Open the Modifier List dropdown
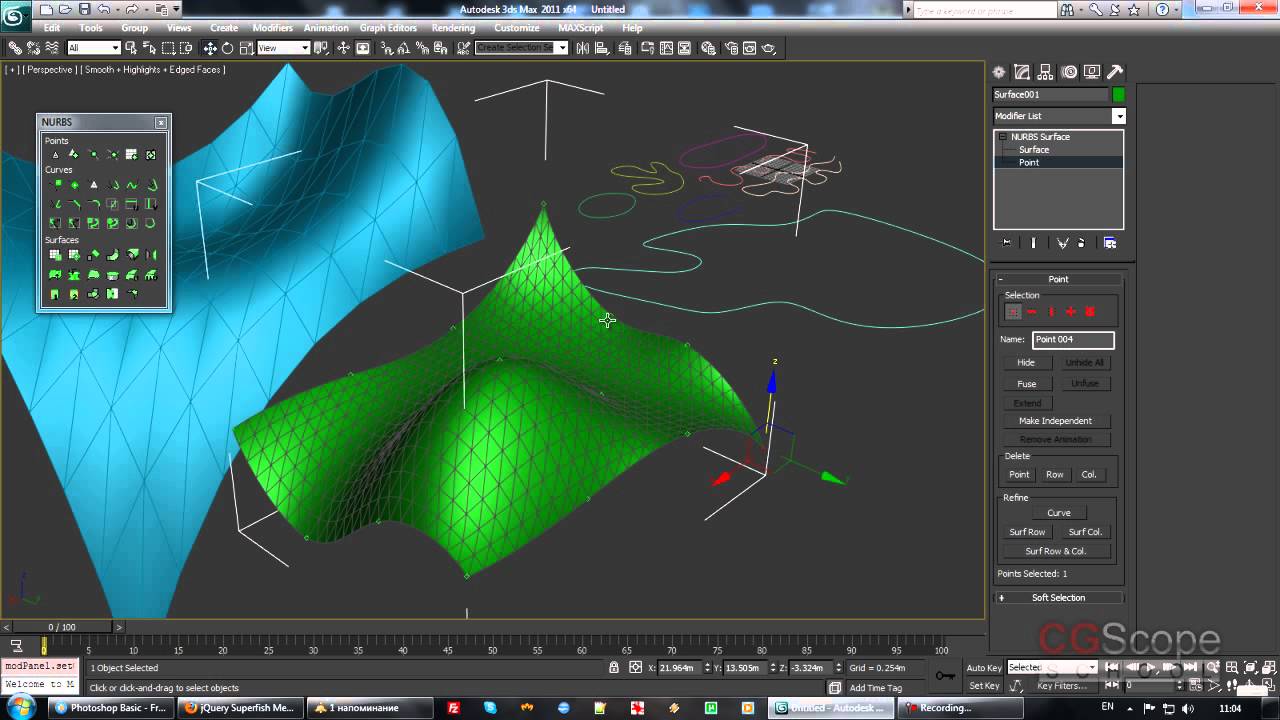Screen dimensions: 1280x720 tap(1119, 116)
